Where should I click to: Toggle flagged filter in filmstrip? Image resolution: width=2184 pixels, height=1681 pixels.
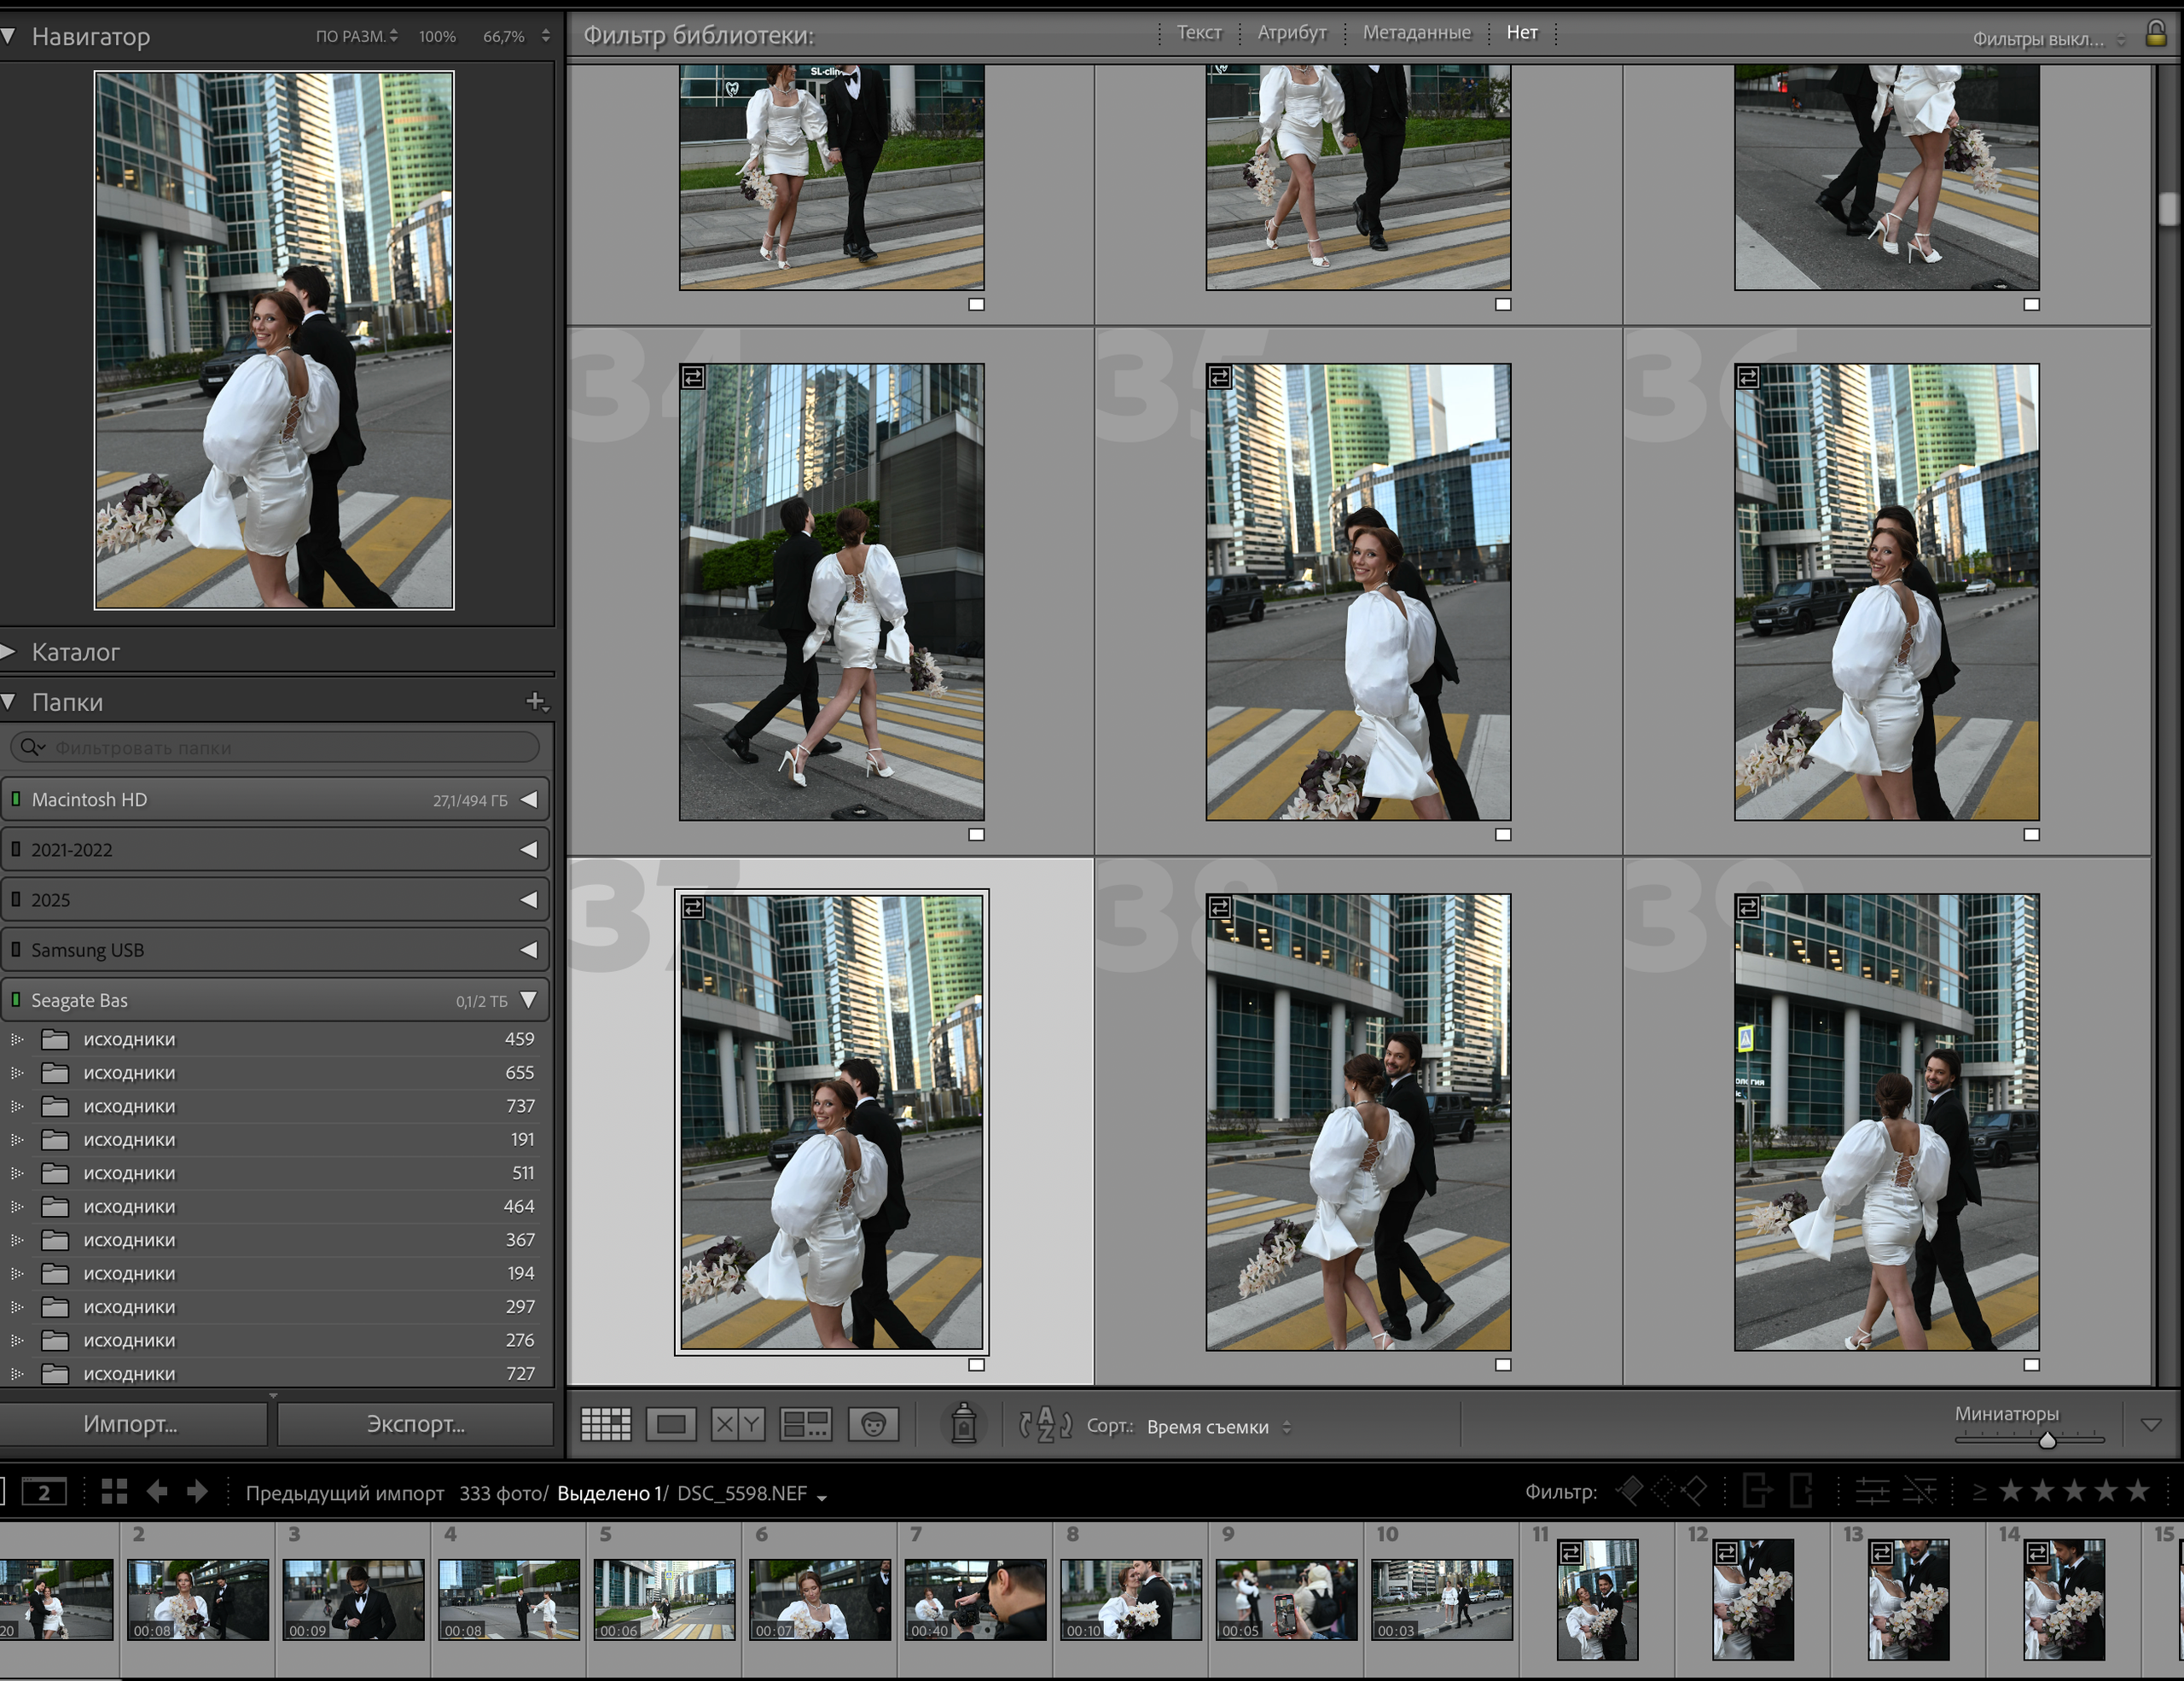tap(1630, 1491)
